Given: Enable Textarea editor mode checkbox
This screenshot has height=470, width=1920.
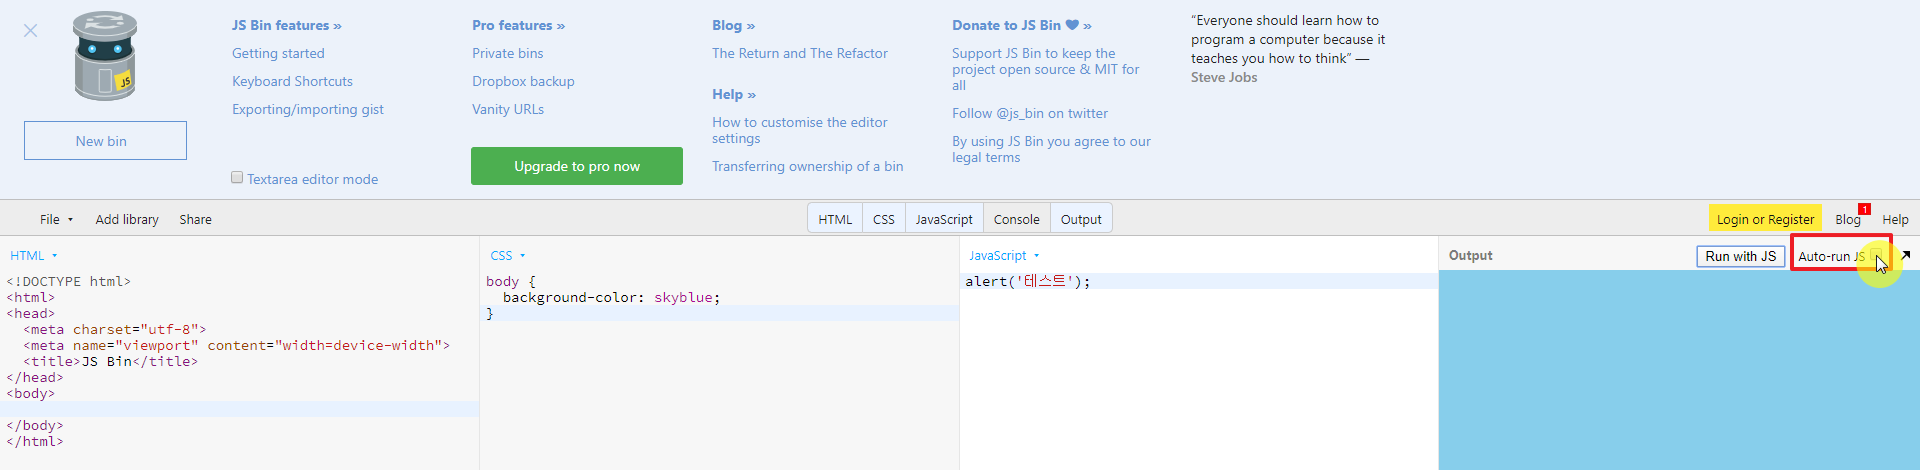Looking at the screenshot, I should pos(237,177).
